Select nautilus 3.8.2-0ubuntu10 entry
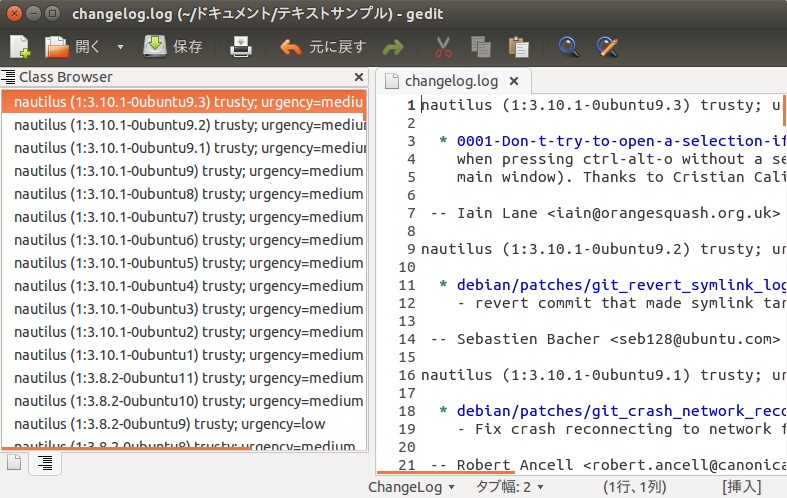The height and width of the screenshot is (498, 787). tap(184, 401)
